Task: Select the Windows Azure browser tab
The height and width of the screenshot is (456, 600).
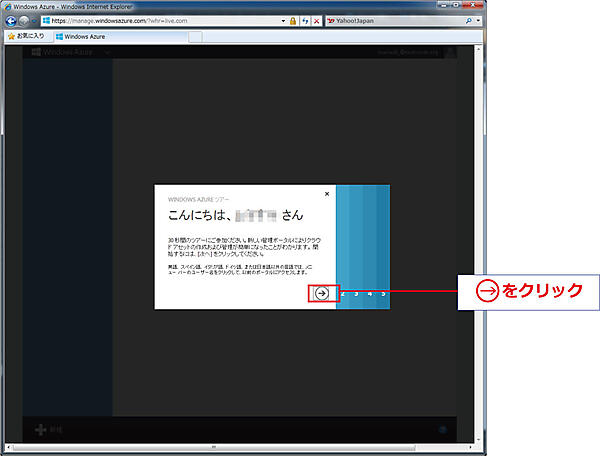Action: [x=119, y=37]
